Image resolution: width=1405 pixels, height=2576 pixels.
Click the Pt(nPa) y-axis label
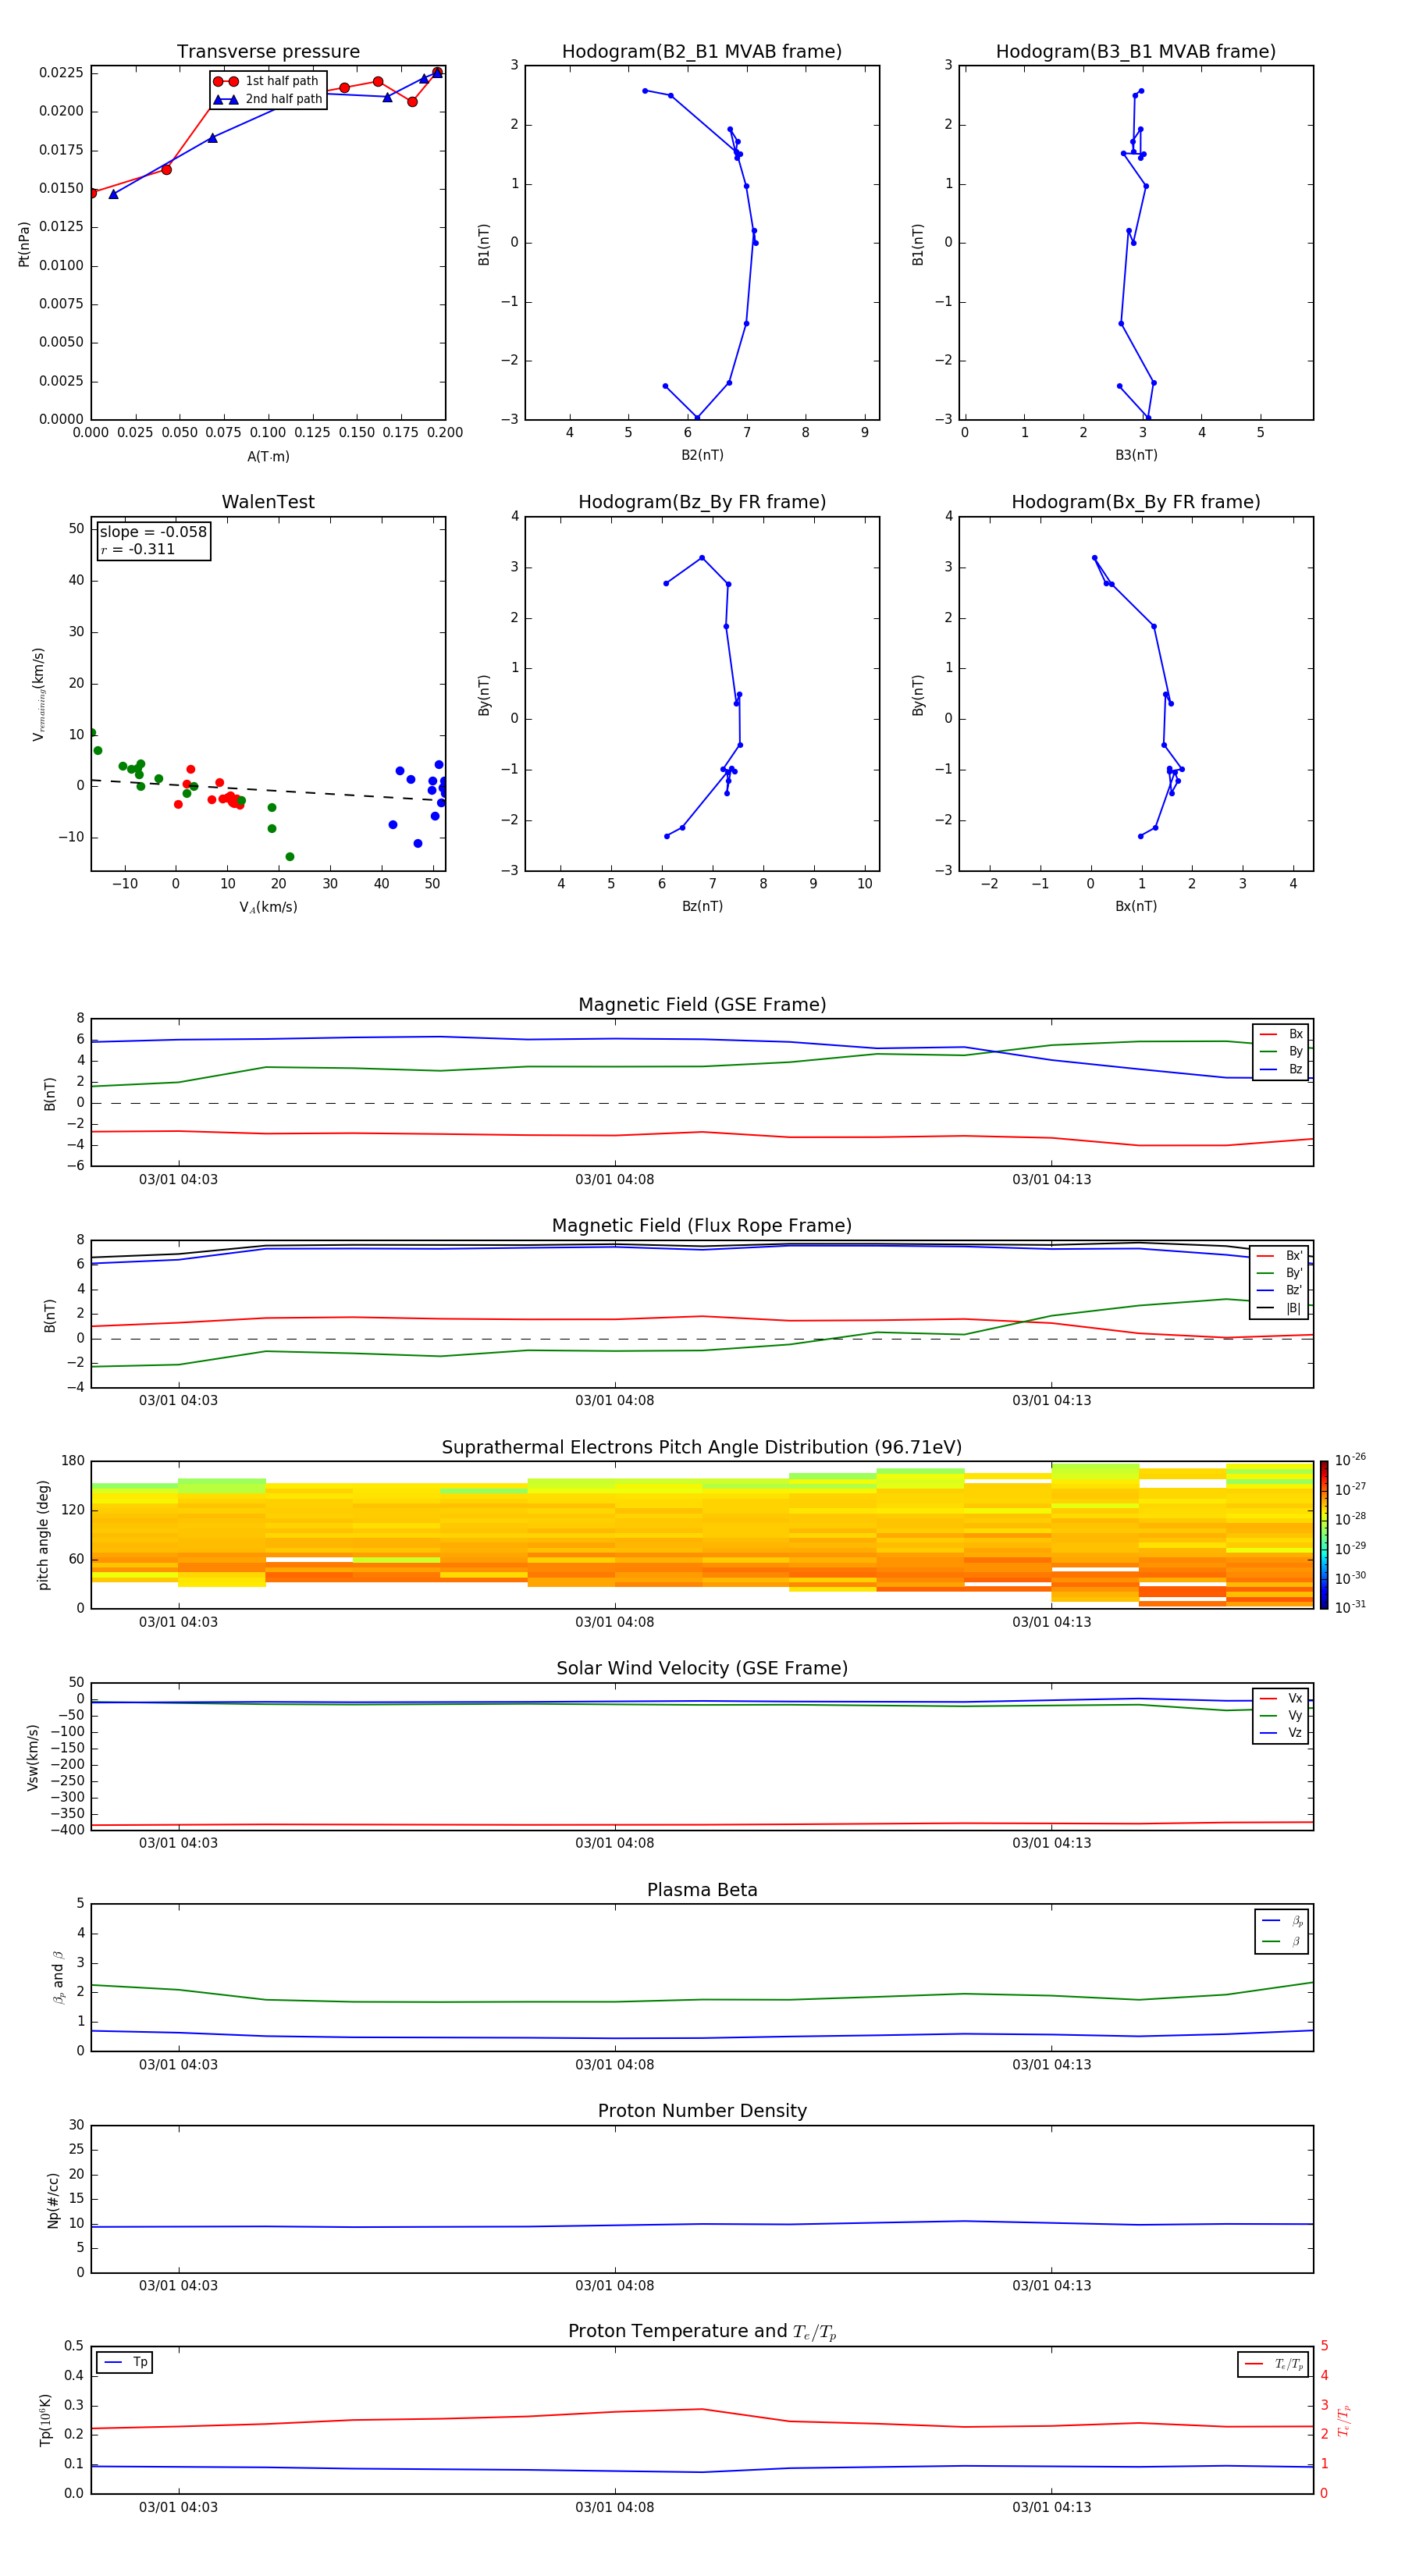pyautogui.click(x=24, y=243)
